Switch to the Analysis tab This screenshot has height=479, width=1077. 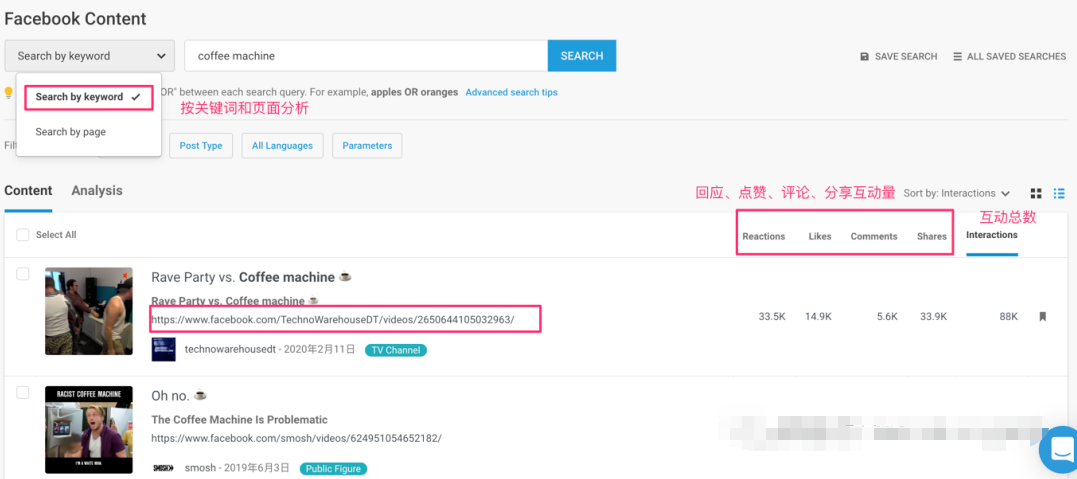(97, 191)
